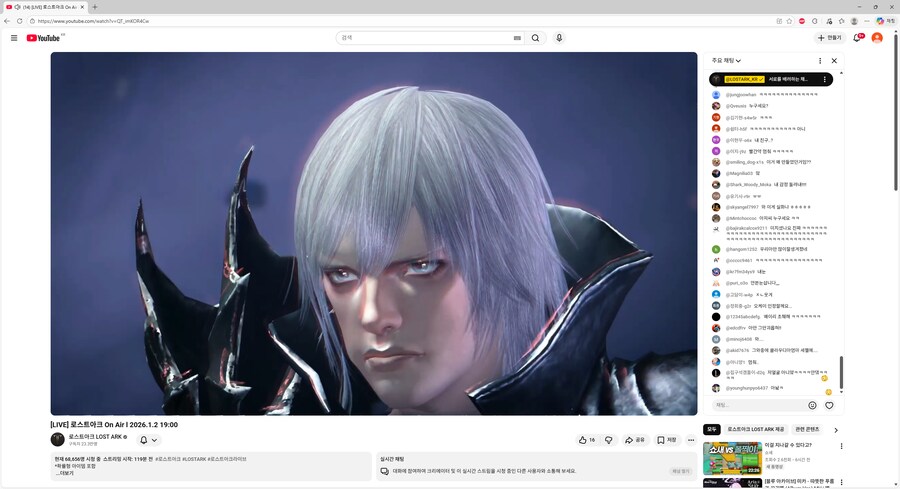Open the live chat panel options menu
The image size is (900, 489).
[820, 60]
